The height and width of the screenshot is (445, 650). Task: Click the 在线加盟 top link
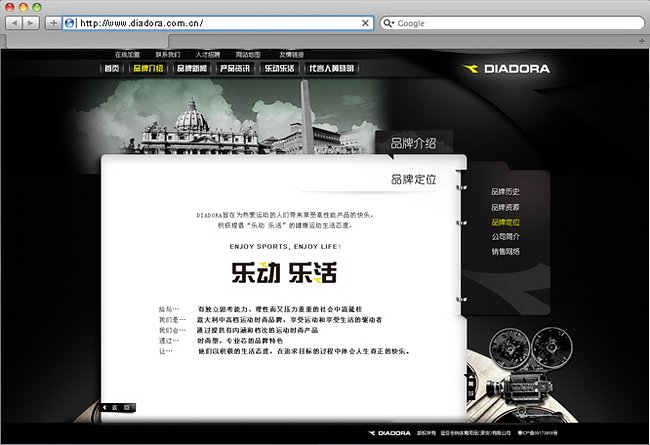(x=127, y=54)
